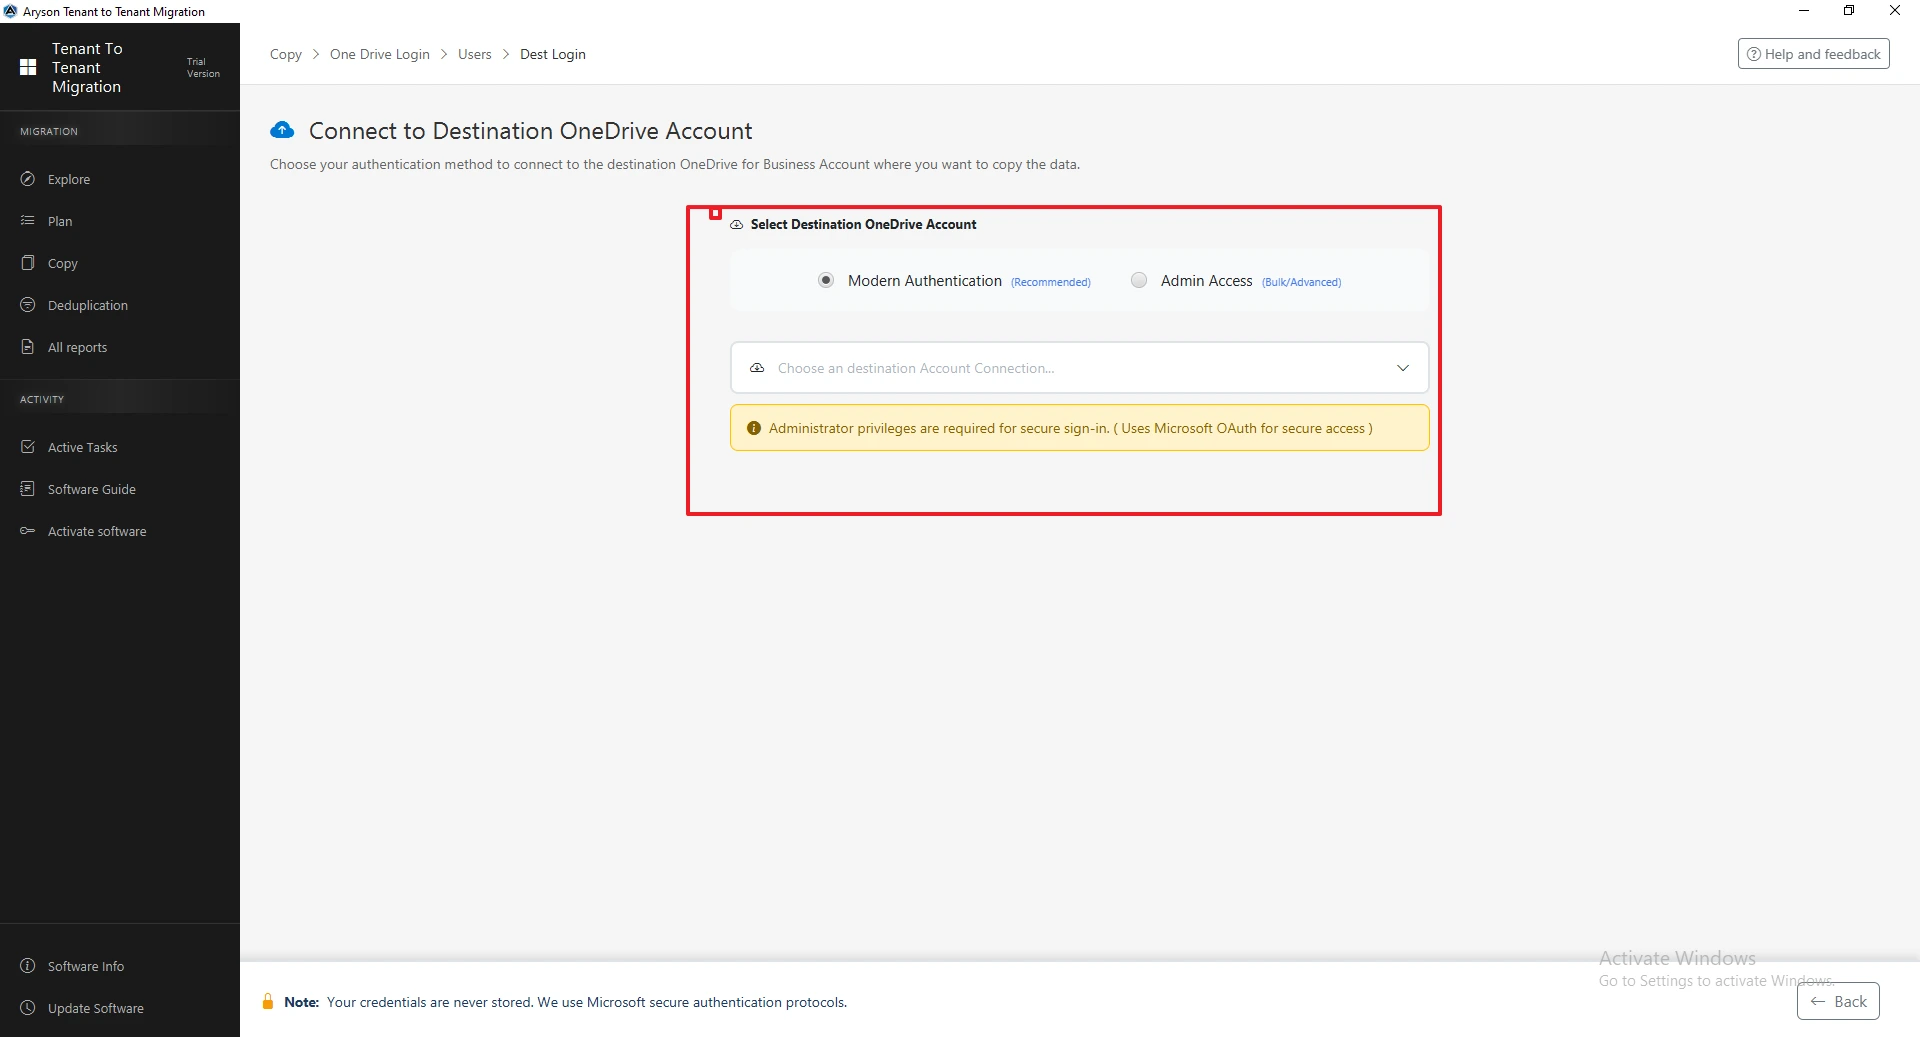Click the MIGRATION section header
The width and height of the screenshot is (1920, 1037).
pyautogui.click(x=49, y=131)
